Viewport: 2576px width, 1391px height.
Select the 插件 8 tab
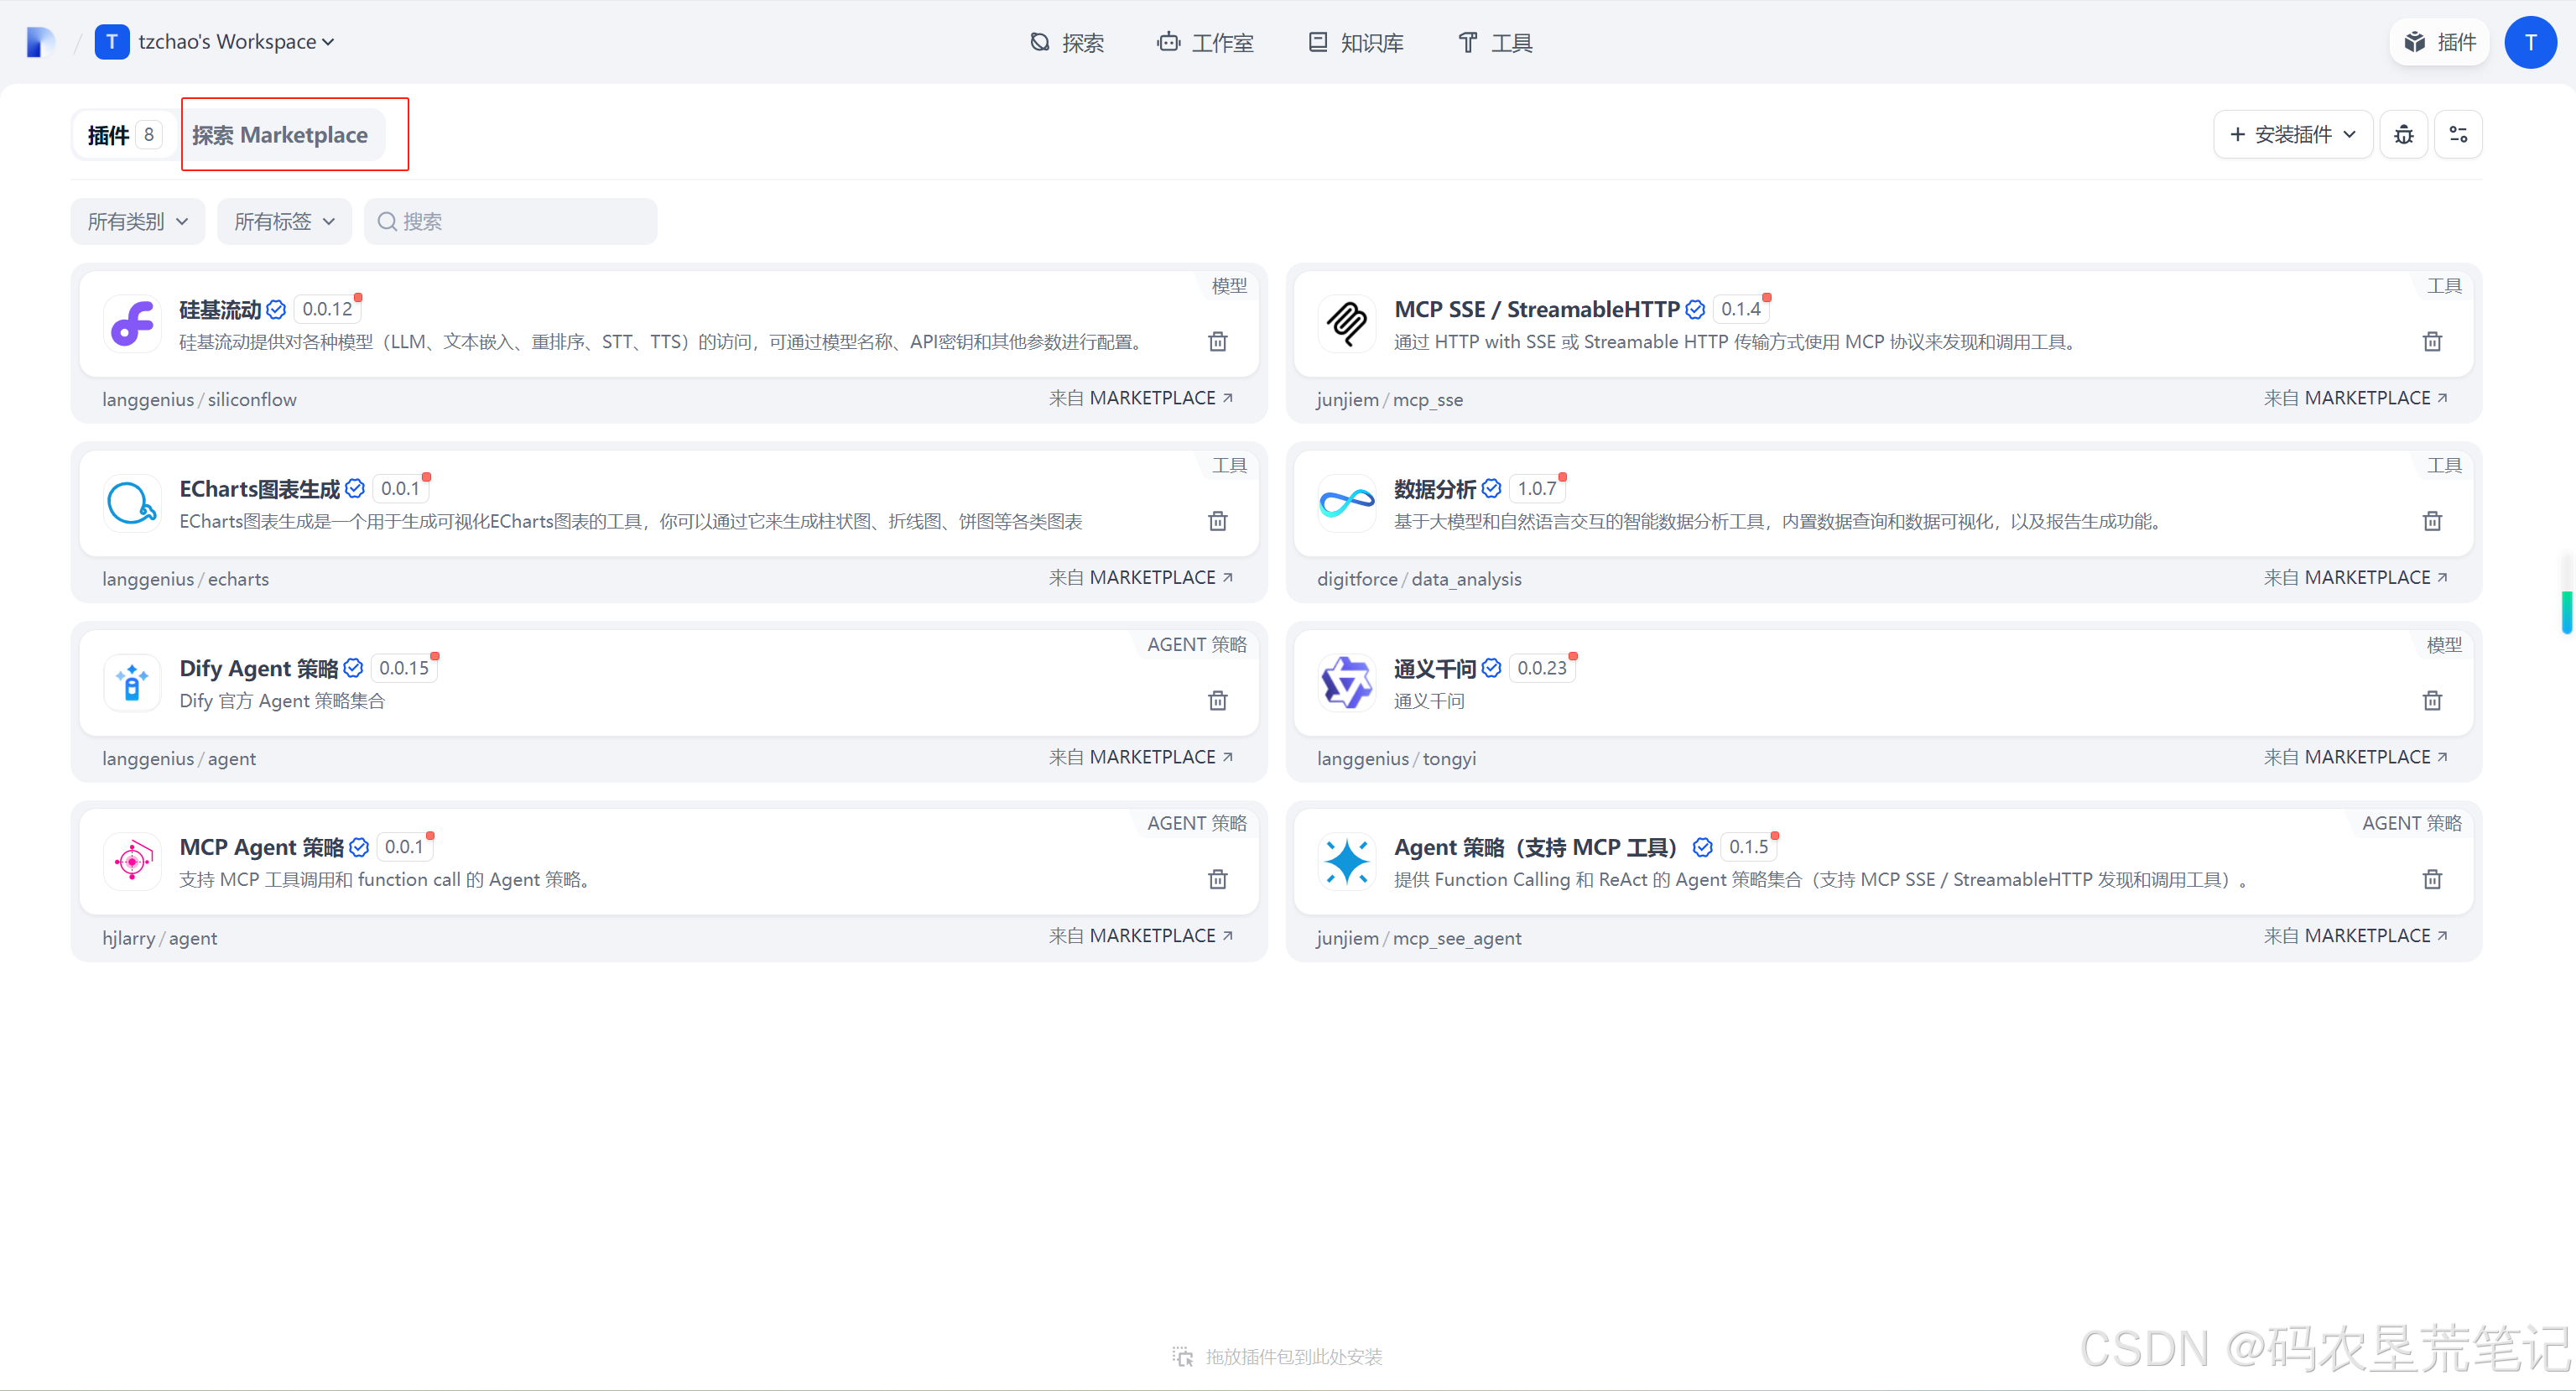coord(124,135)
